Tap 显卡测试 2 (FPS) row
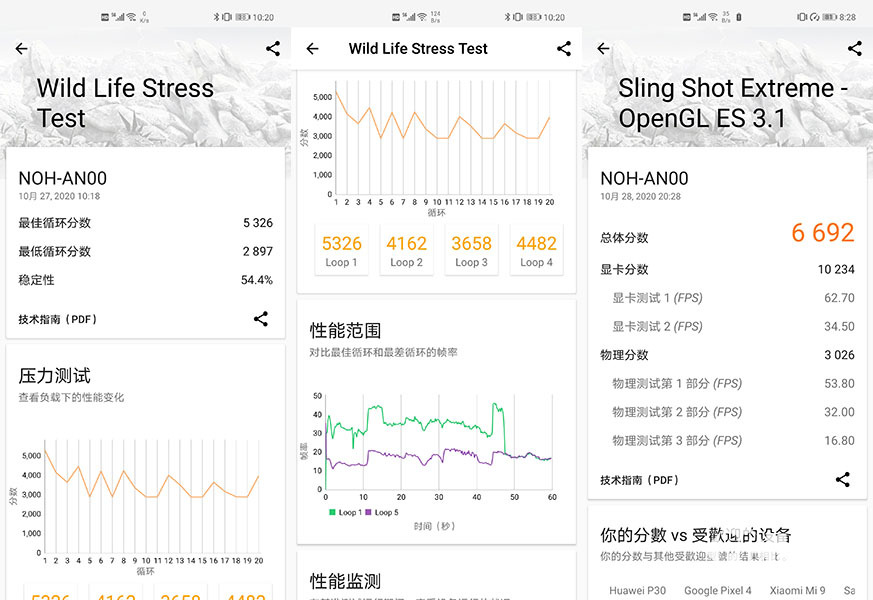 [727, 327]
